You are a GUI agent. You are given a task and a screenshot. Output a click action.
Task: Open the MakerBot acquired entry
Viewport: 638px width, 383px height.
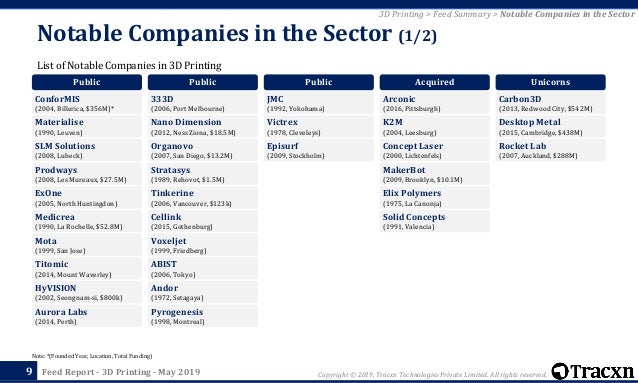coord(435,174)
